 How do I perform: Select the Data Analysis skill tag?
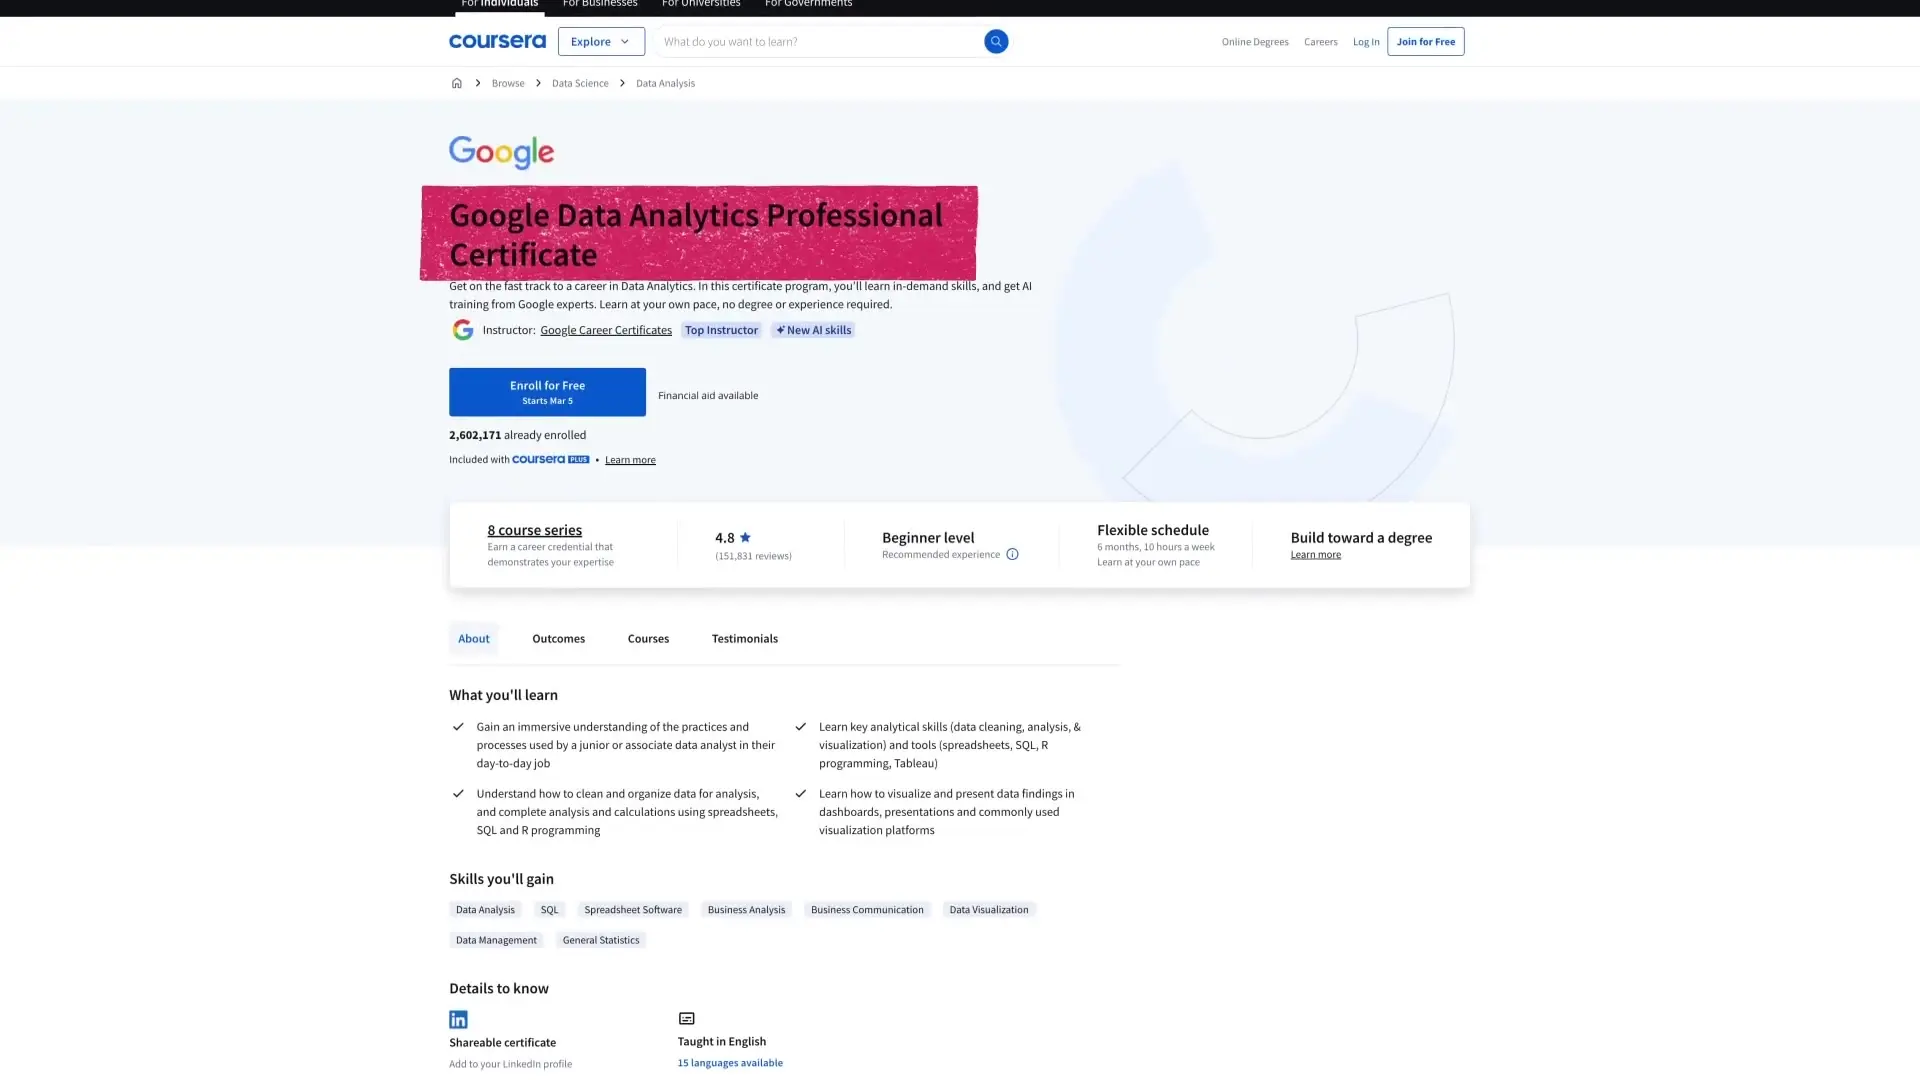point(485,909)
